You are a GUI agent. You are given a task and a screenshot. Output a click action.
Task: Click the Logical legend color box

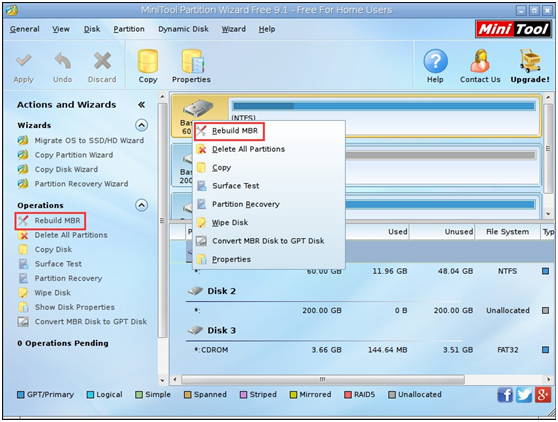point(90,395)
